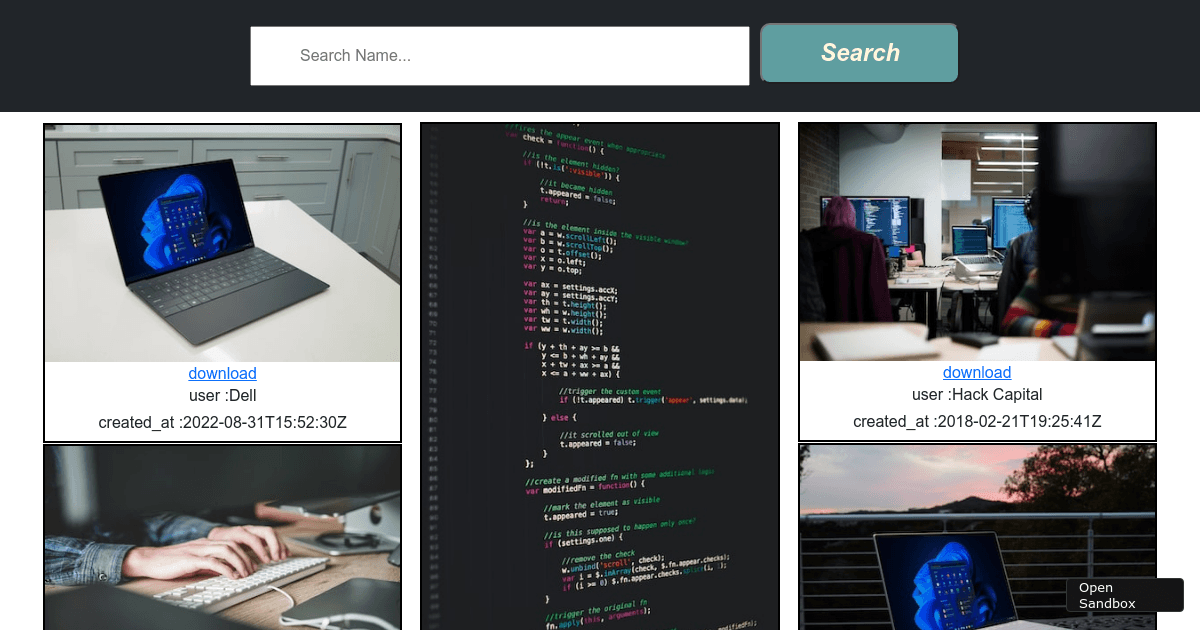This screenshot has width=1200, height=630.
Task: Click the Open Sandbox button
Action: tap(1124, 594)
